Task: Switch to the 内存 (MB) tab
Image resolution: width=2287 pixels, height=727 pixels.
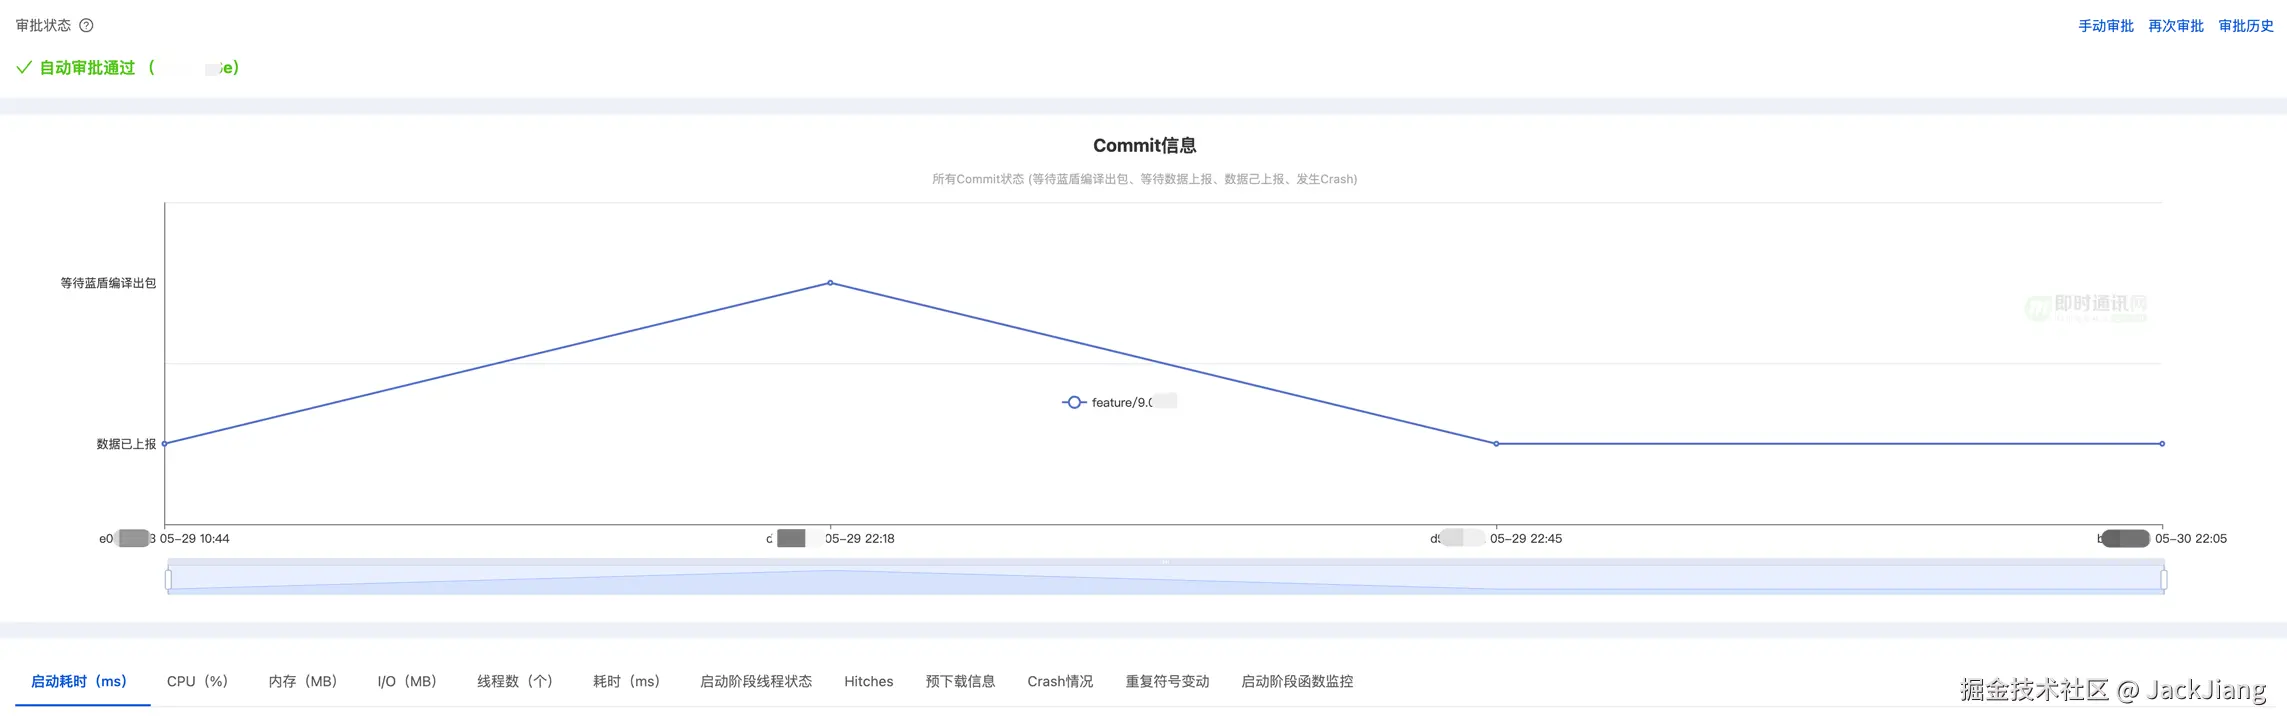Action: click(x=302, y=681)
